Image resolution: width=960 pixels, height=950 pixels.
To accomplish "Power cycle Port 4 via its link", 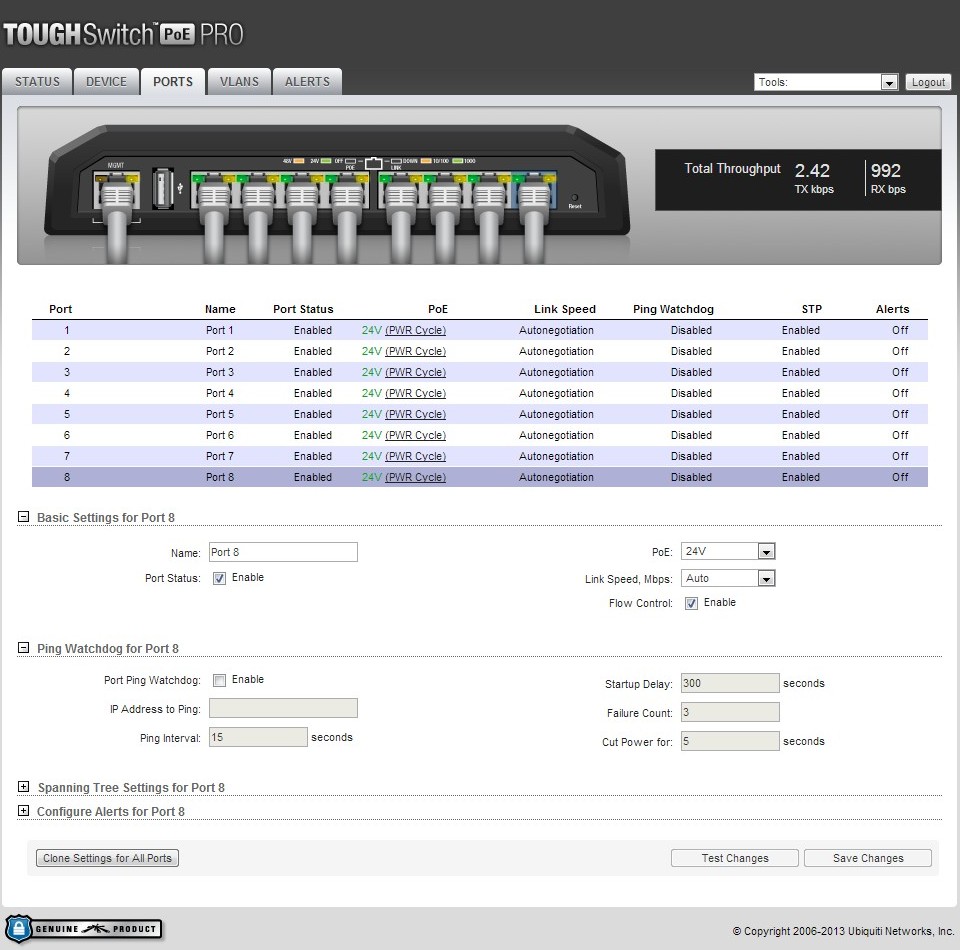I will pyautogui.click(x=416, y=394).
